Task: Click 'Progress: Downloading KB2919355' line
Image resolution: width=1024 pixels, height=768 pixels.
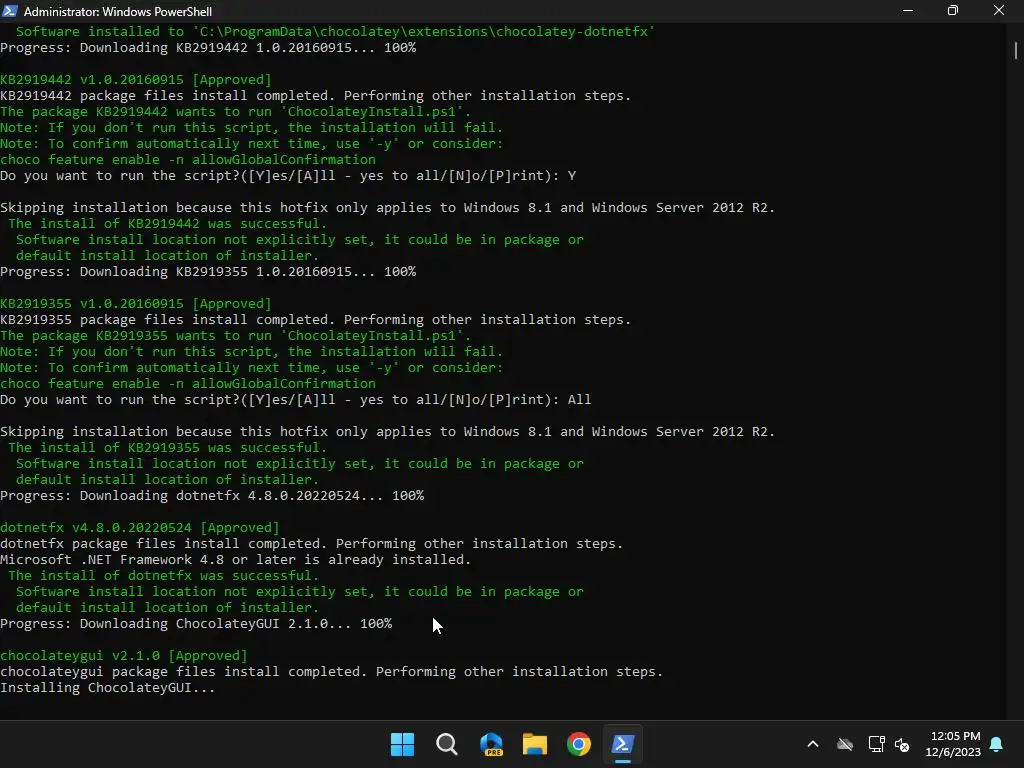Action: 208,272
